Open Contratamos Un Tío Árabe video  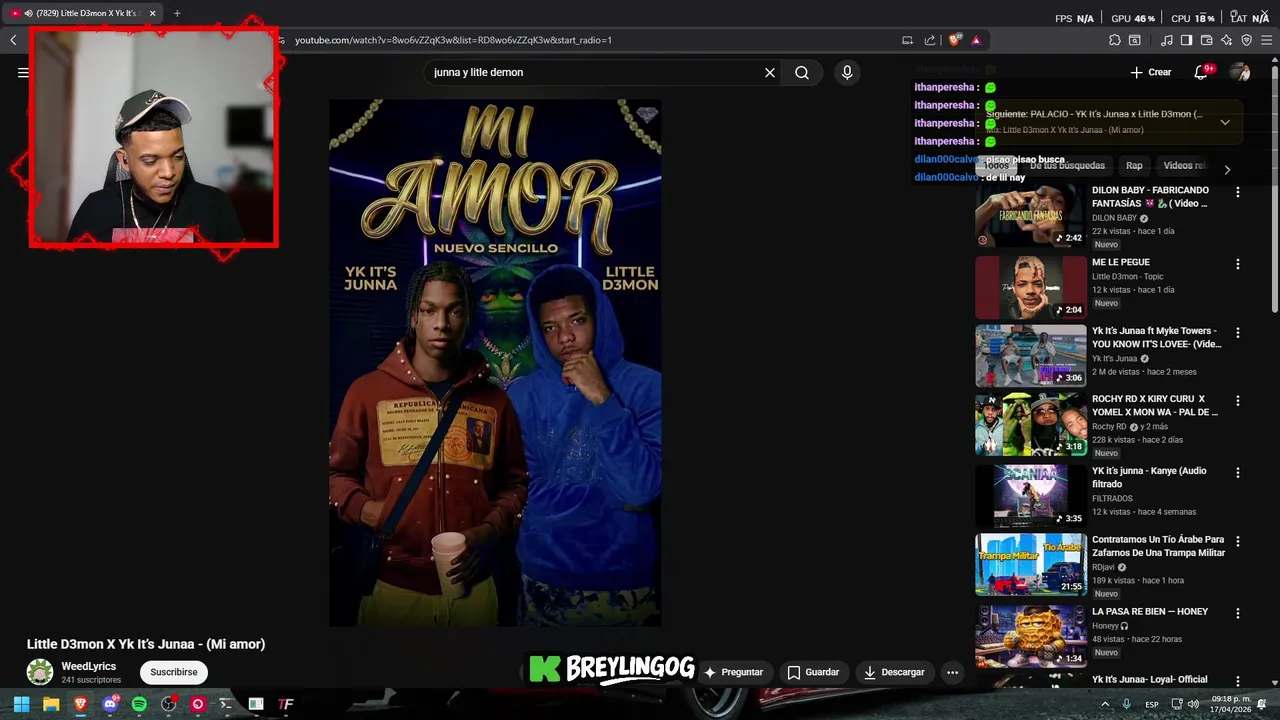1030,565
